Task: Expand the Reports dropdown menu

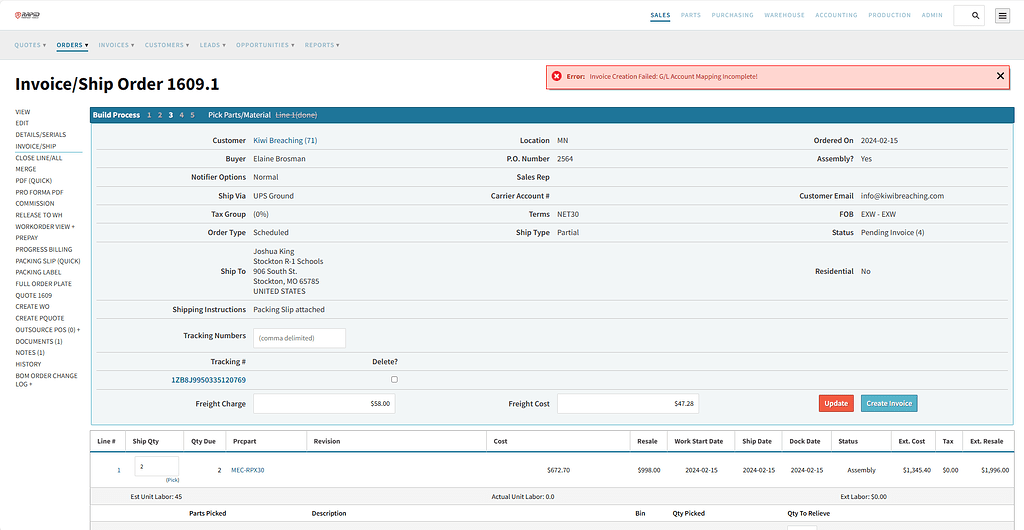Action: pos(322,45)
